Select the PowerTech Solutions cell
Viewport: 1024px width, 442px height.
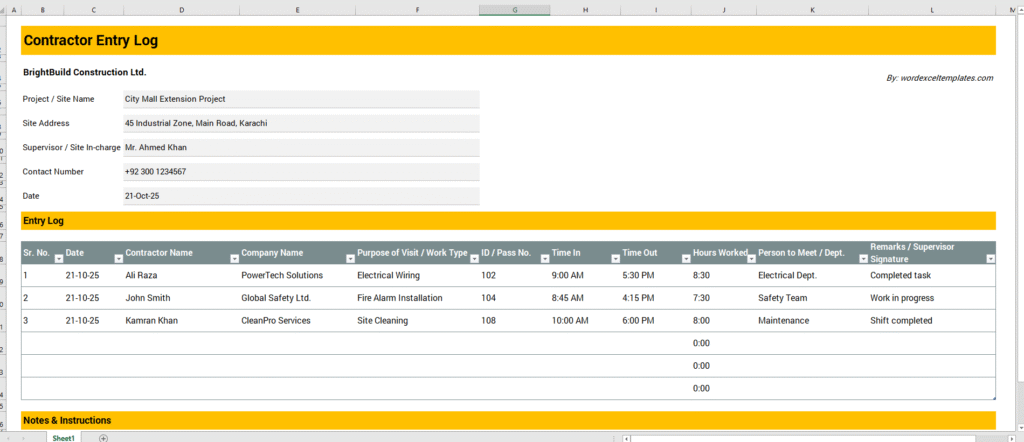295,275
